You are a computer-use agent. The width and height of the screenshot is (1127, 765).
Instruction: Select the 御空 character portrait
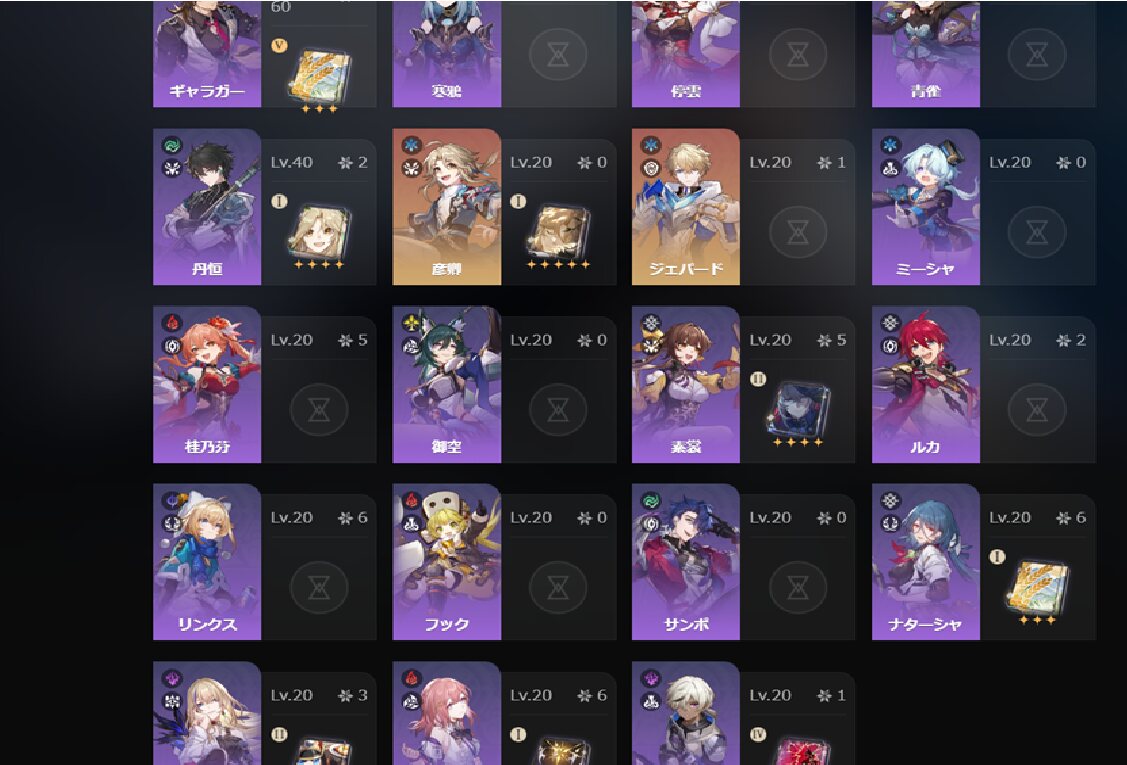click(446, 385)
